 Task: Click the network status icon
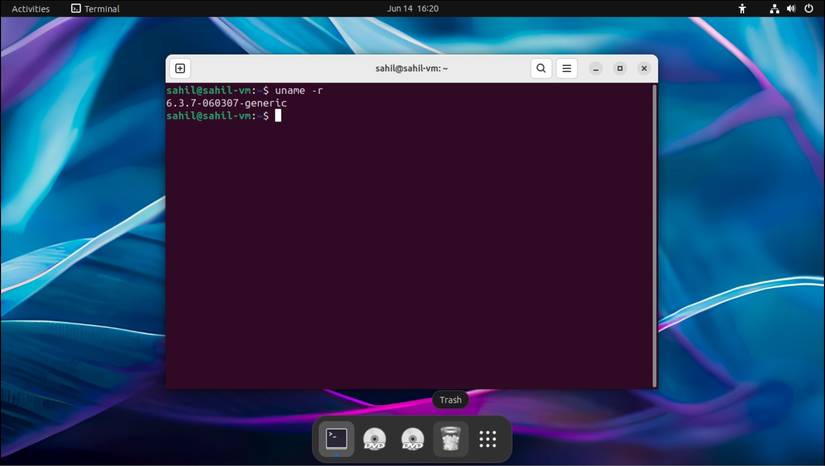pos(774,9)
